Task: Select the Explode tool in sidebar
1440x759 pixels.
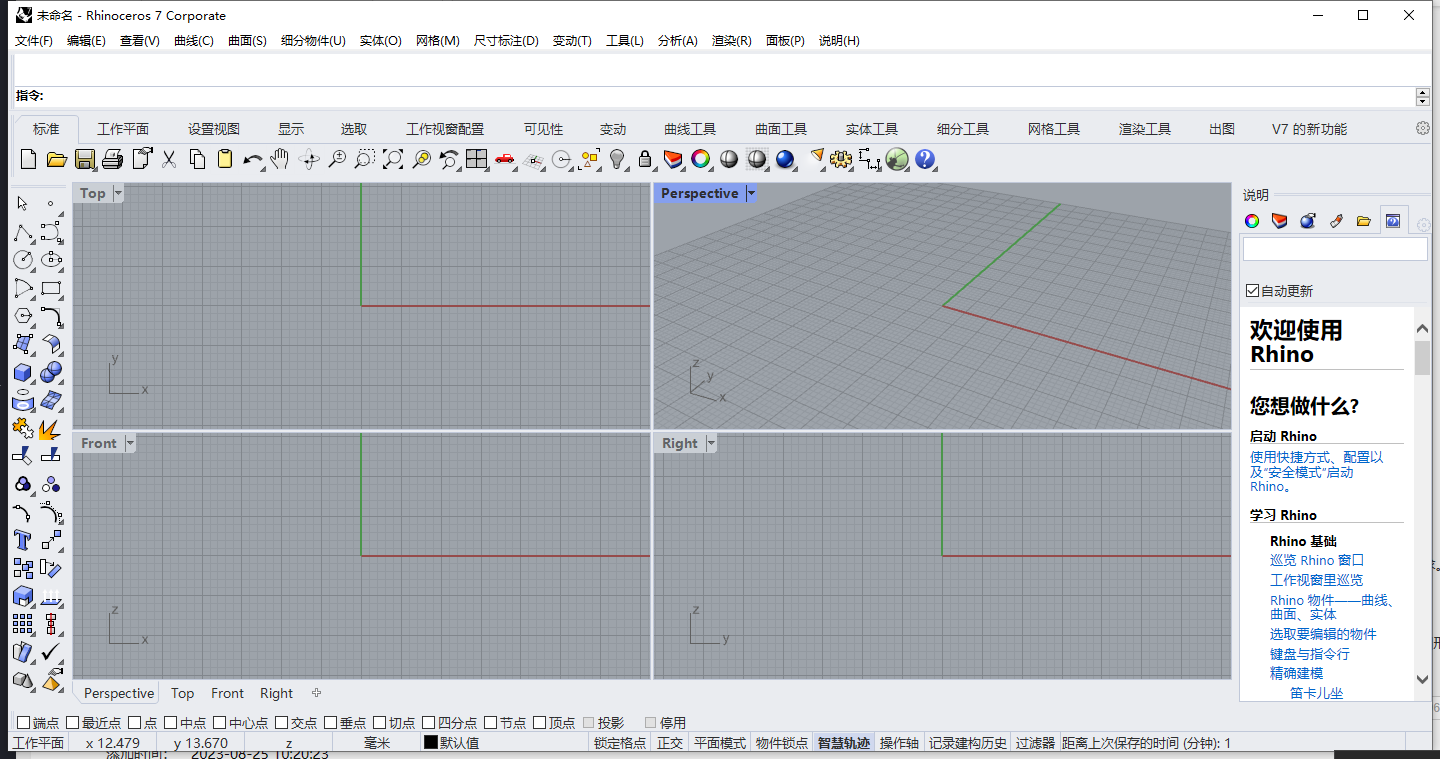Action: [x=51, y=428]
